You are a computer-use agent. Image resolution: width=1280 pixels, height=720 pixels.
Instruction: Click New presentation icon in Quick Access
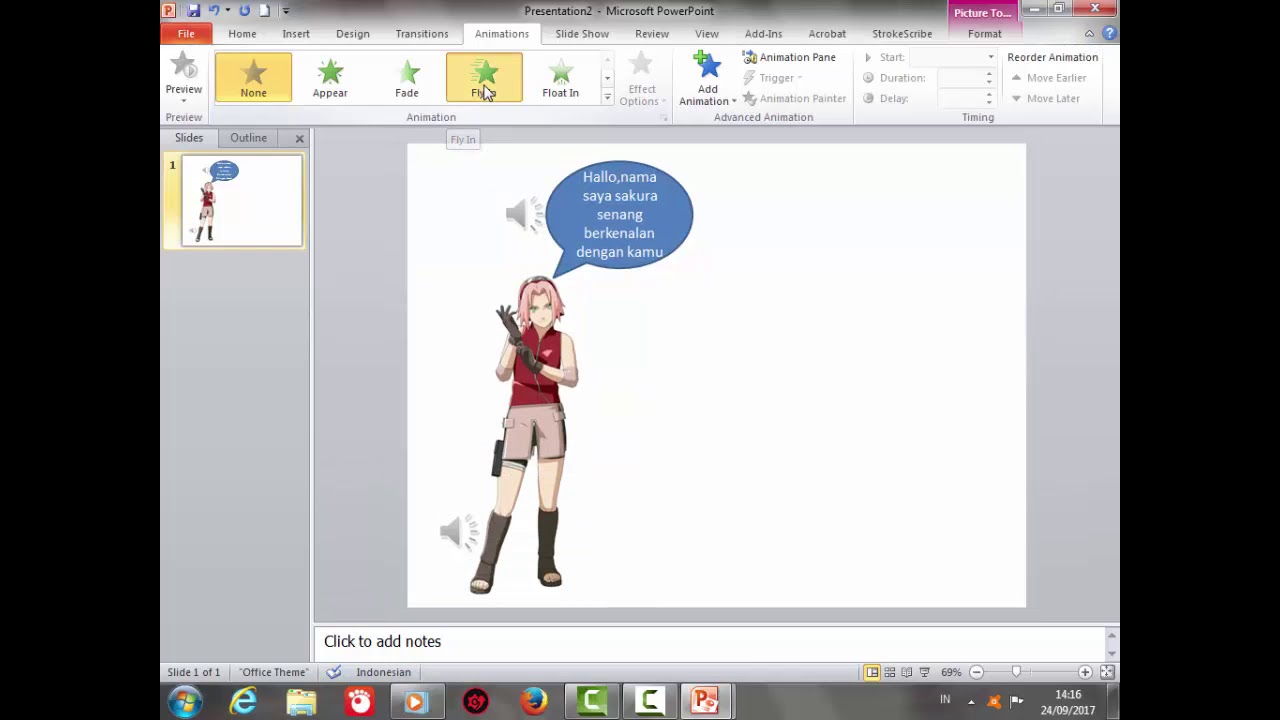coord(265,11)
